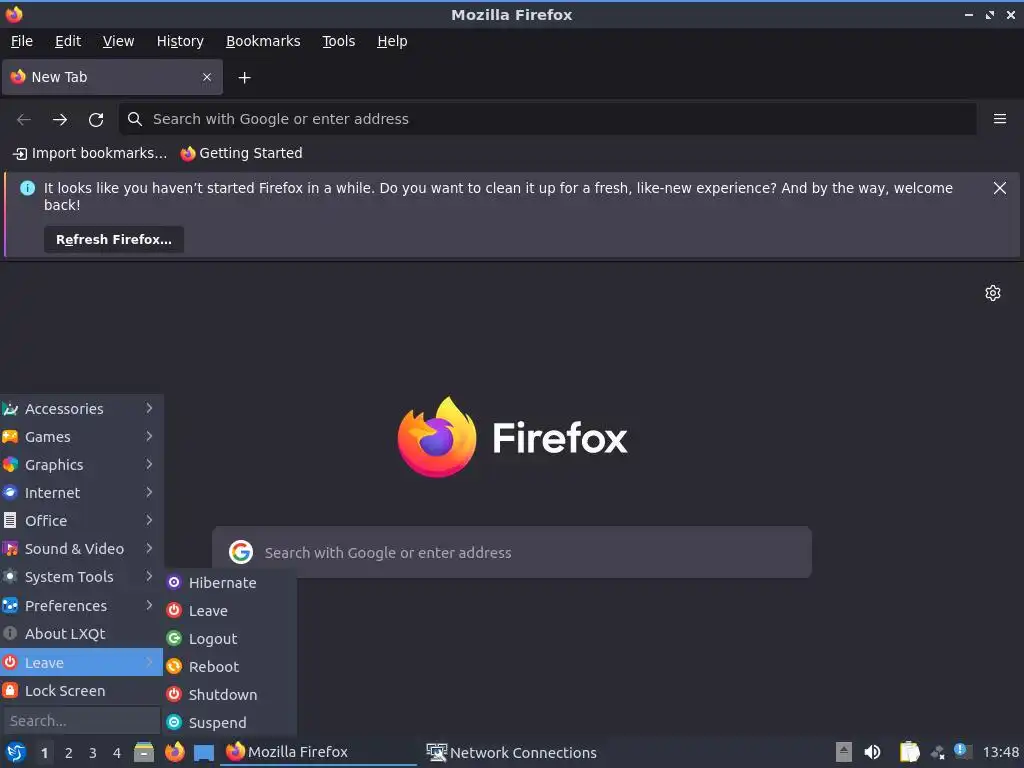Choose Hibernate from the Leave submenu
1024x768 pixels.
[x=231, y=583]
